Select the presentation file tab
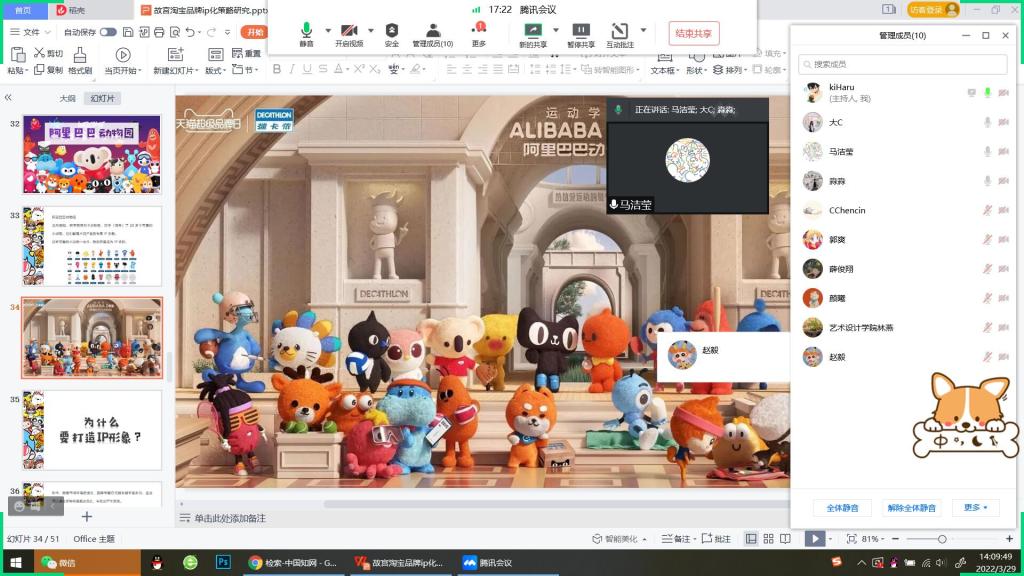 coord(204,10)
